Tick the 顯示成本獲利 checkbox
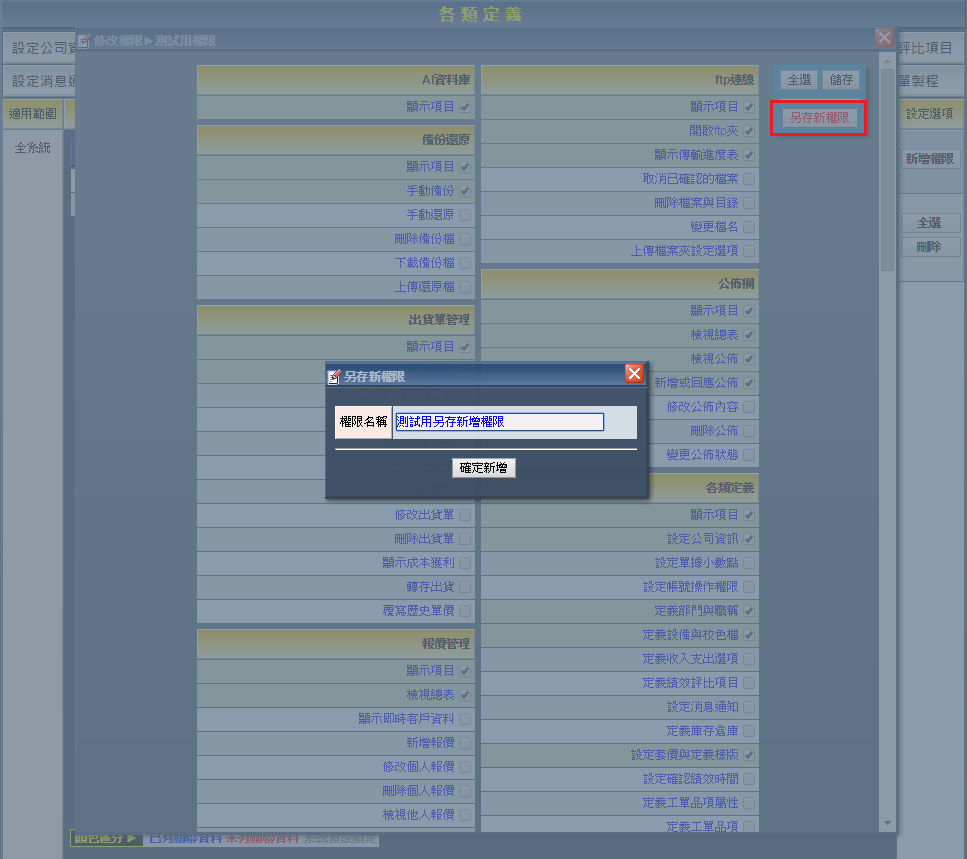Screen dimensions: 967x859 coord(465,563)
